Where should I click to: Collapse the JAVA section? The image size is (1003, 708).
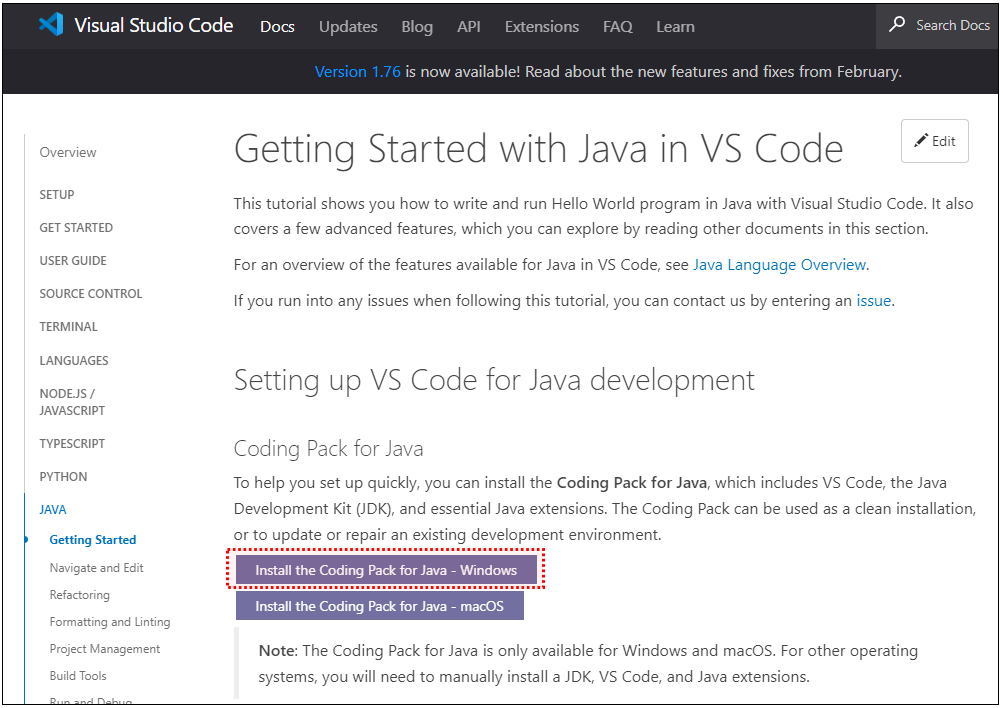(53, 510)
